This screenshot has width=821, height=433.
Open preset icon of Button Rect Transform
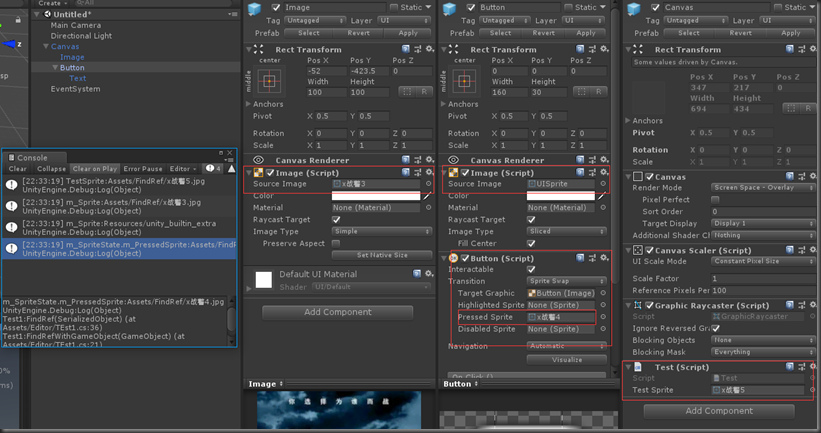click(x=592, y=49)
